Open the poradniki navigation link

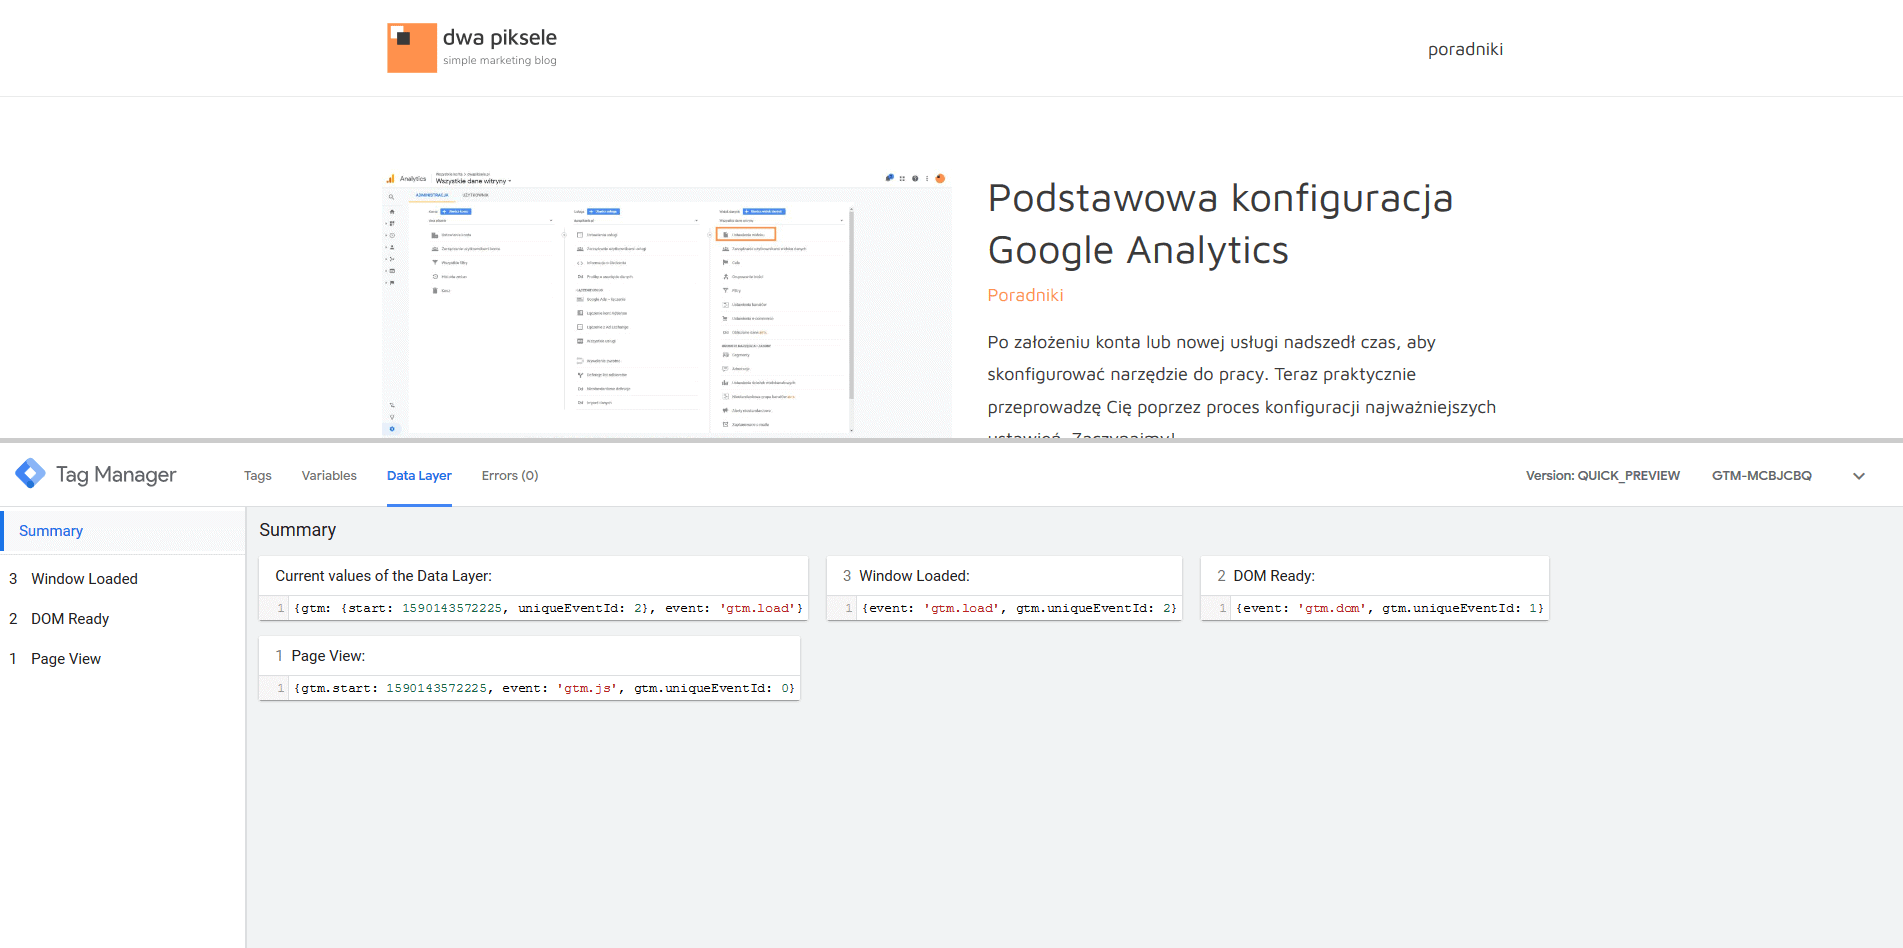[1465, 50]
